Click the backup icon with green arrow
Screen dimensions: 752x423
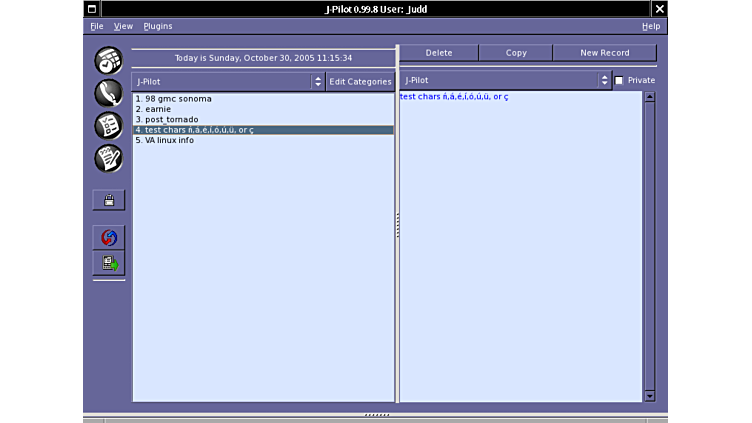pyautogui.click(x=109, y=263)
